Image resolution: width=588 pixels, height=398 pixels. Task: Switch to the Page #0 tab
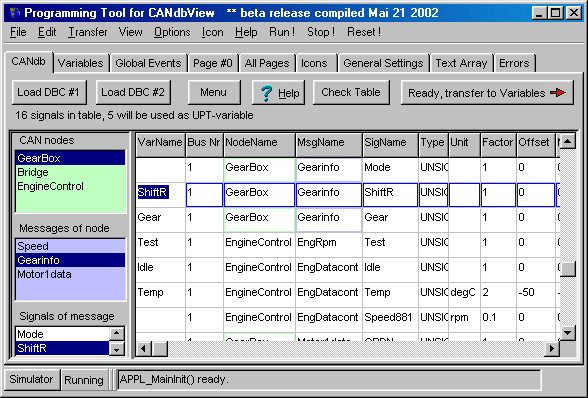213,63
